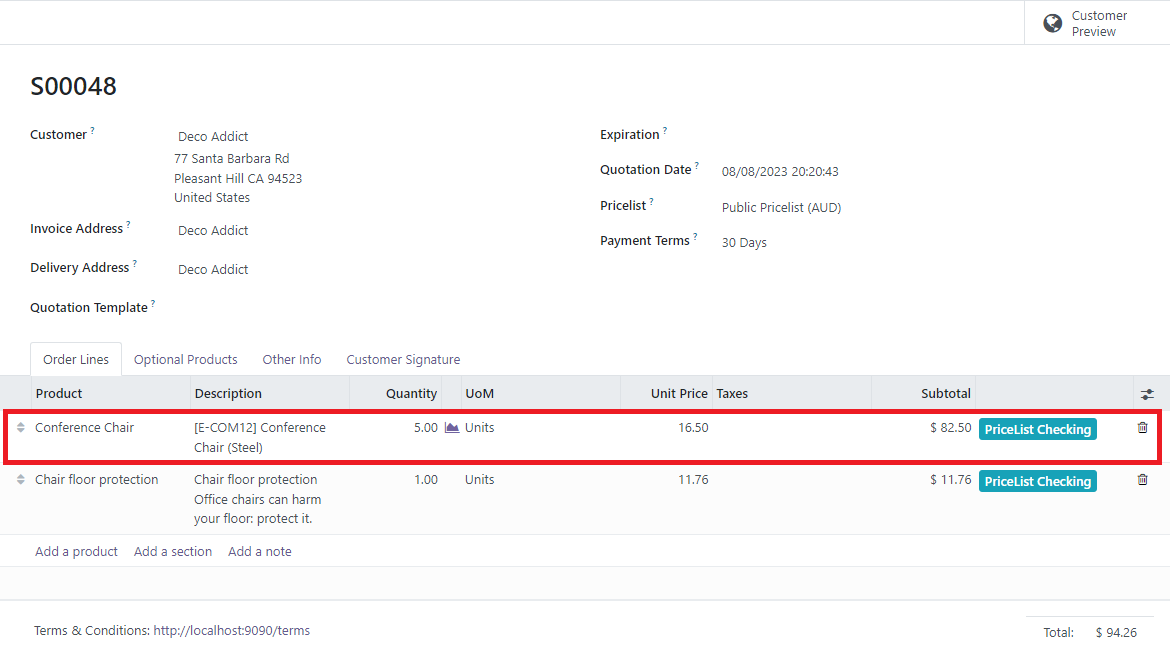This screenshot has width=1170, height=665.
Task: Open column settings adjust icon in table header
Action: point(1147,394)
